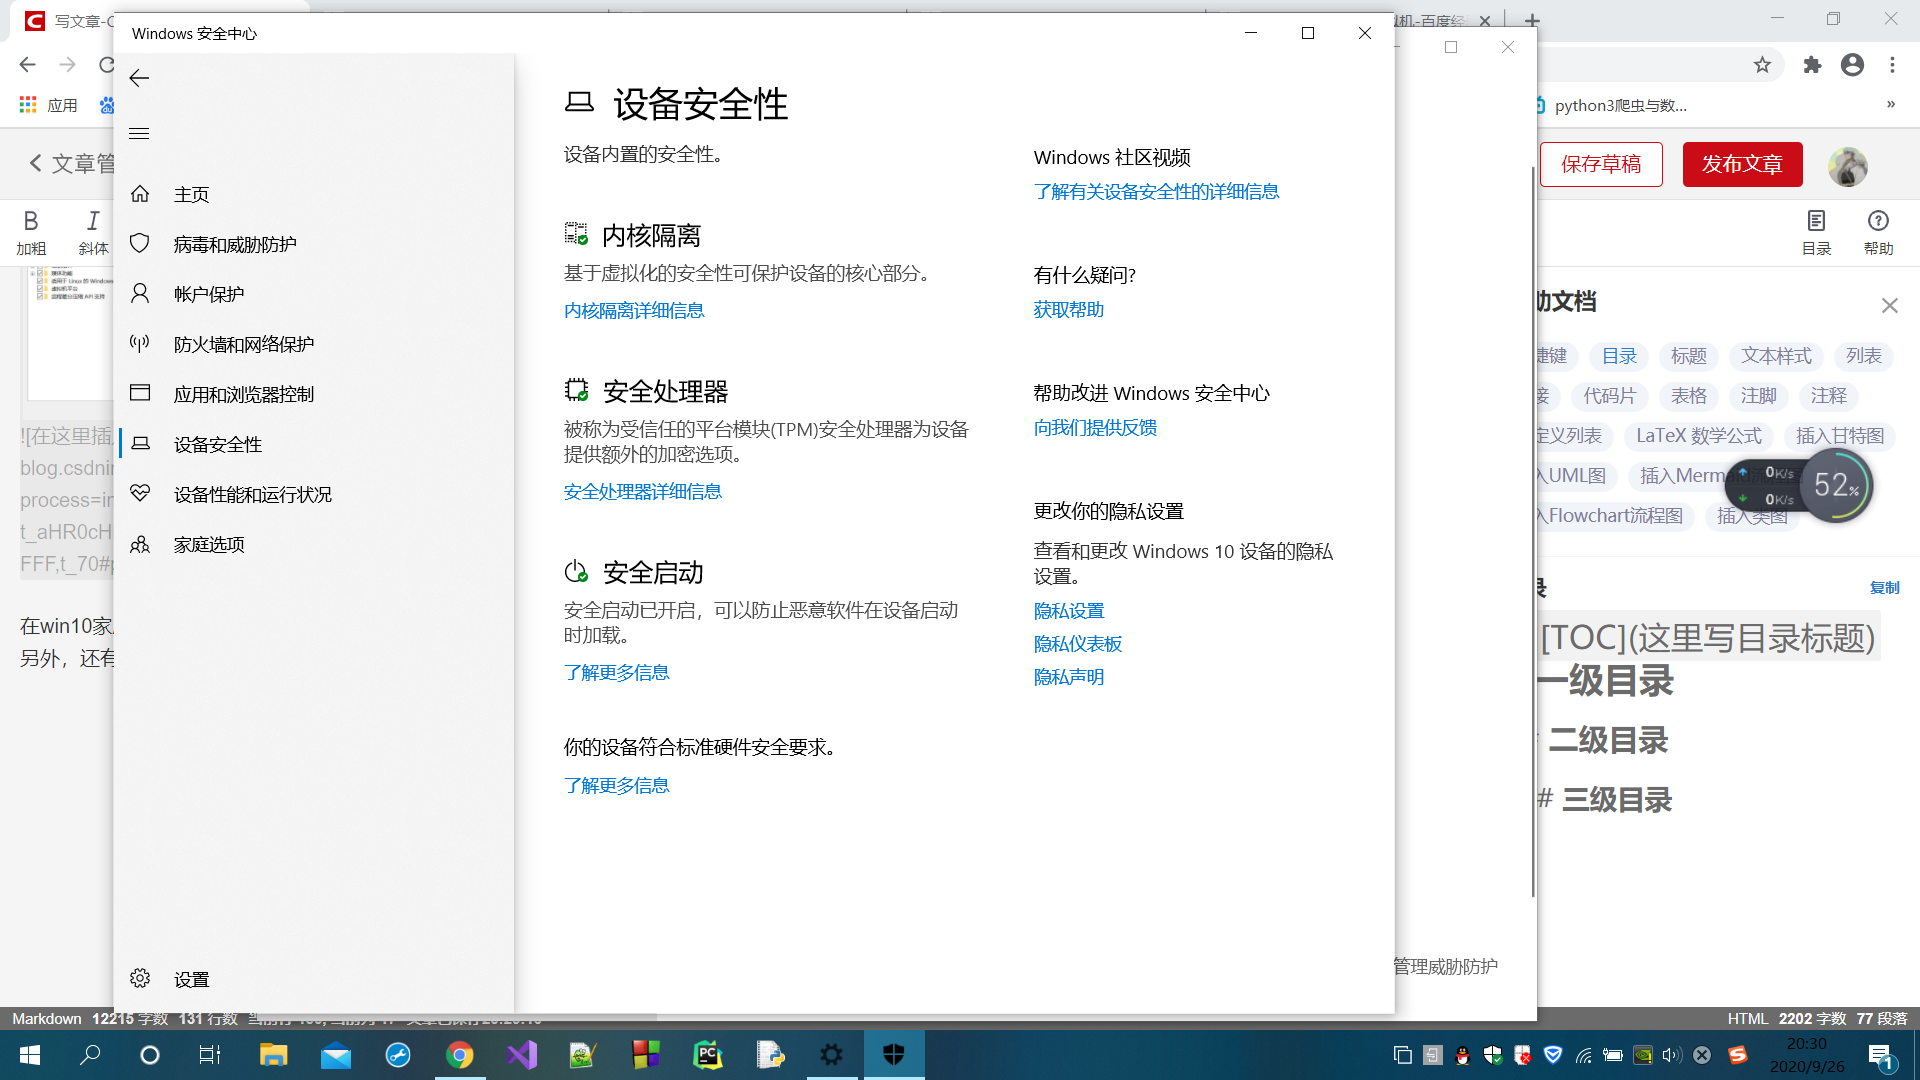Open the 内核隔离详细信息 link
Image resolution: width=1920 pixels, height=1080 pixels.
[633, 310]
